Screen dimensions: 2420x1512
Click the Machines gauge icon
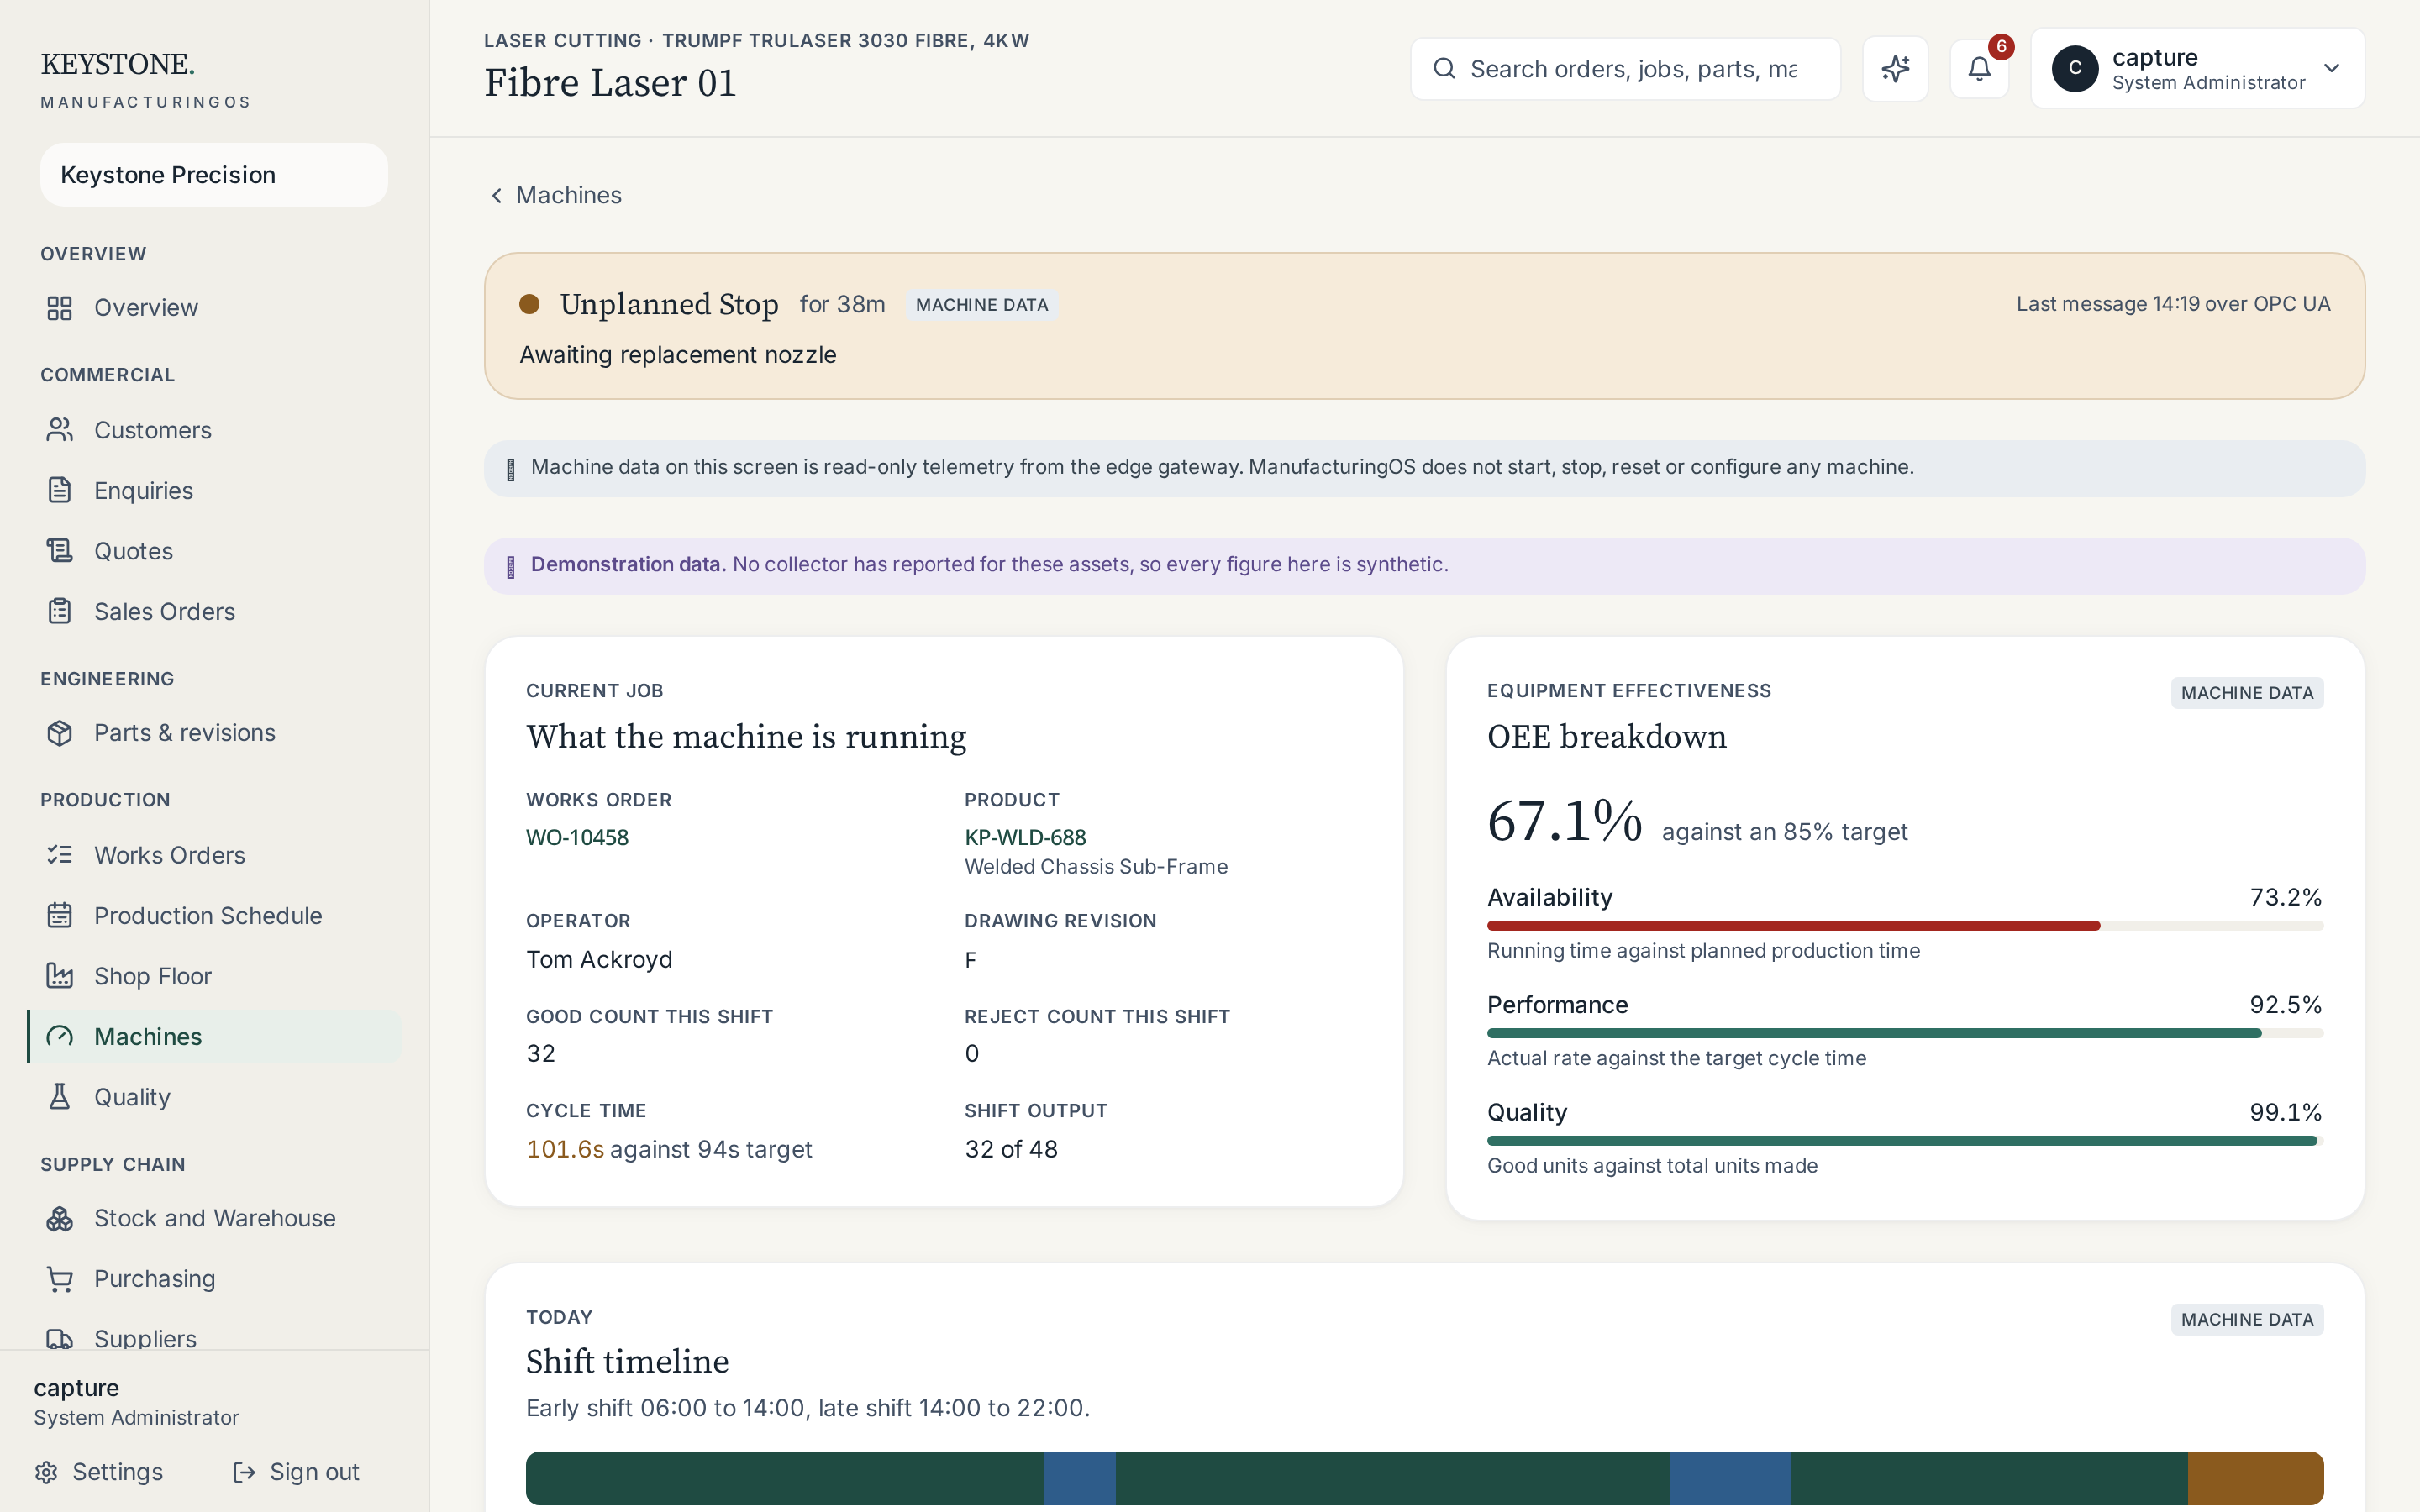60,1036
